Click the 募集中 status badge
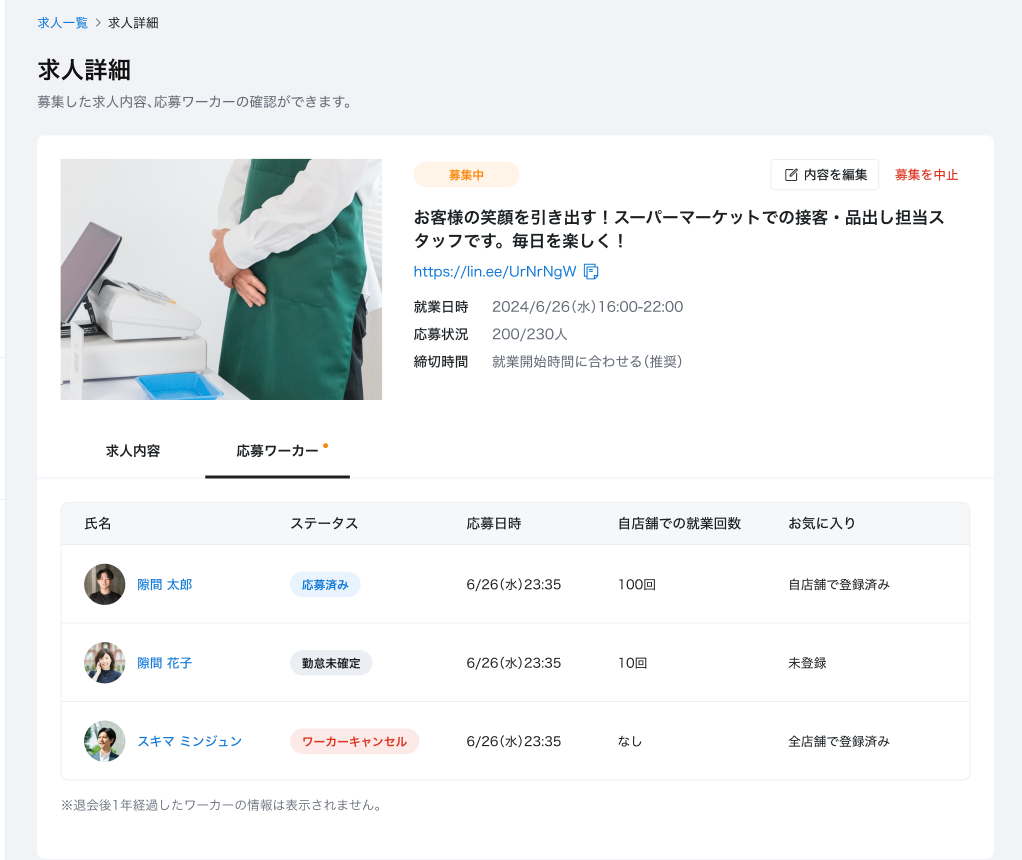Screen dimensions: 1022x860 [x=466, y=175]
